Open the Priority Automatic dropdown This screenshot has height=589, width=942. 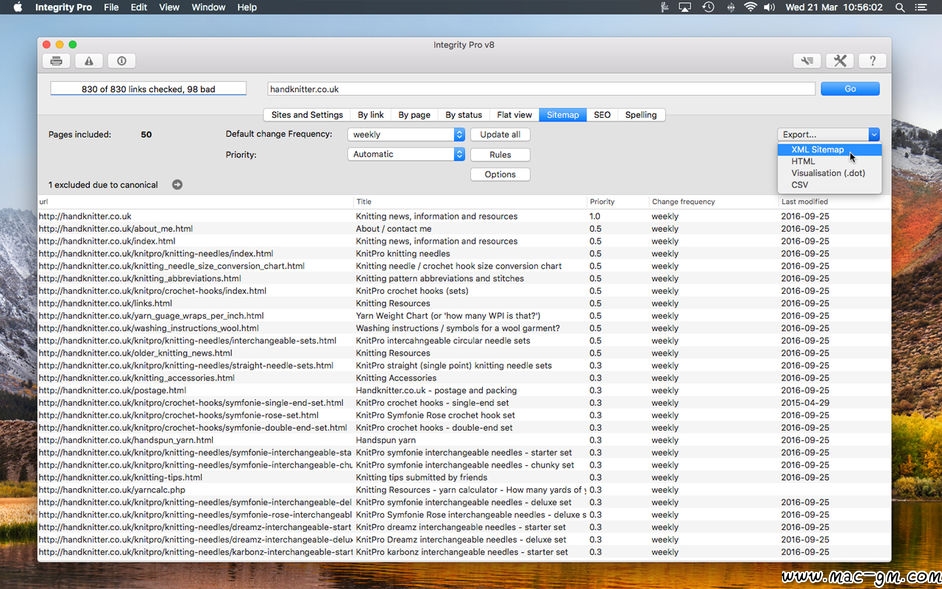pyautogui.click(x=406, y=154)
